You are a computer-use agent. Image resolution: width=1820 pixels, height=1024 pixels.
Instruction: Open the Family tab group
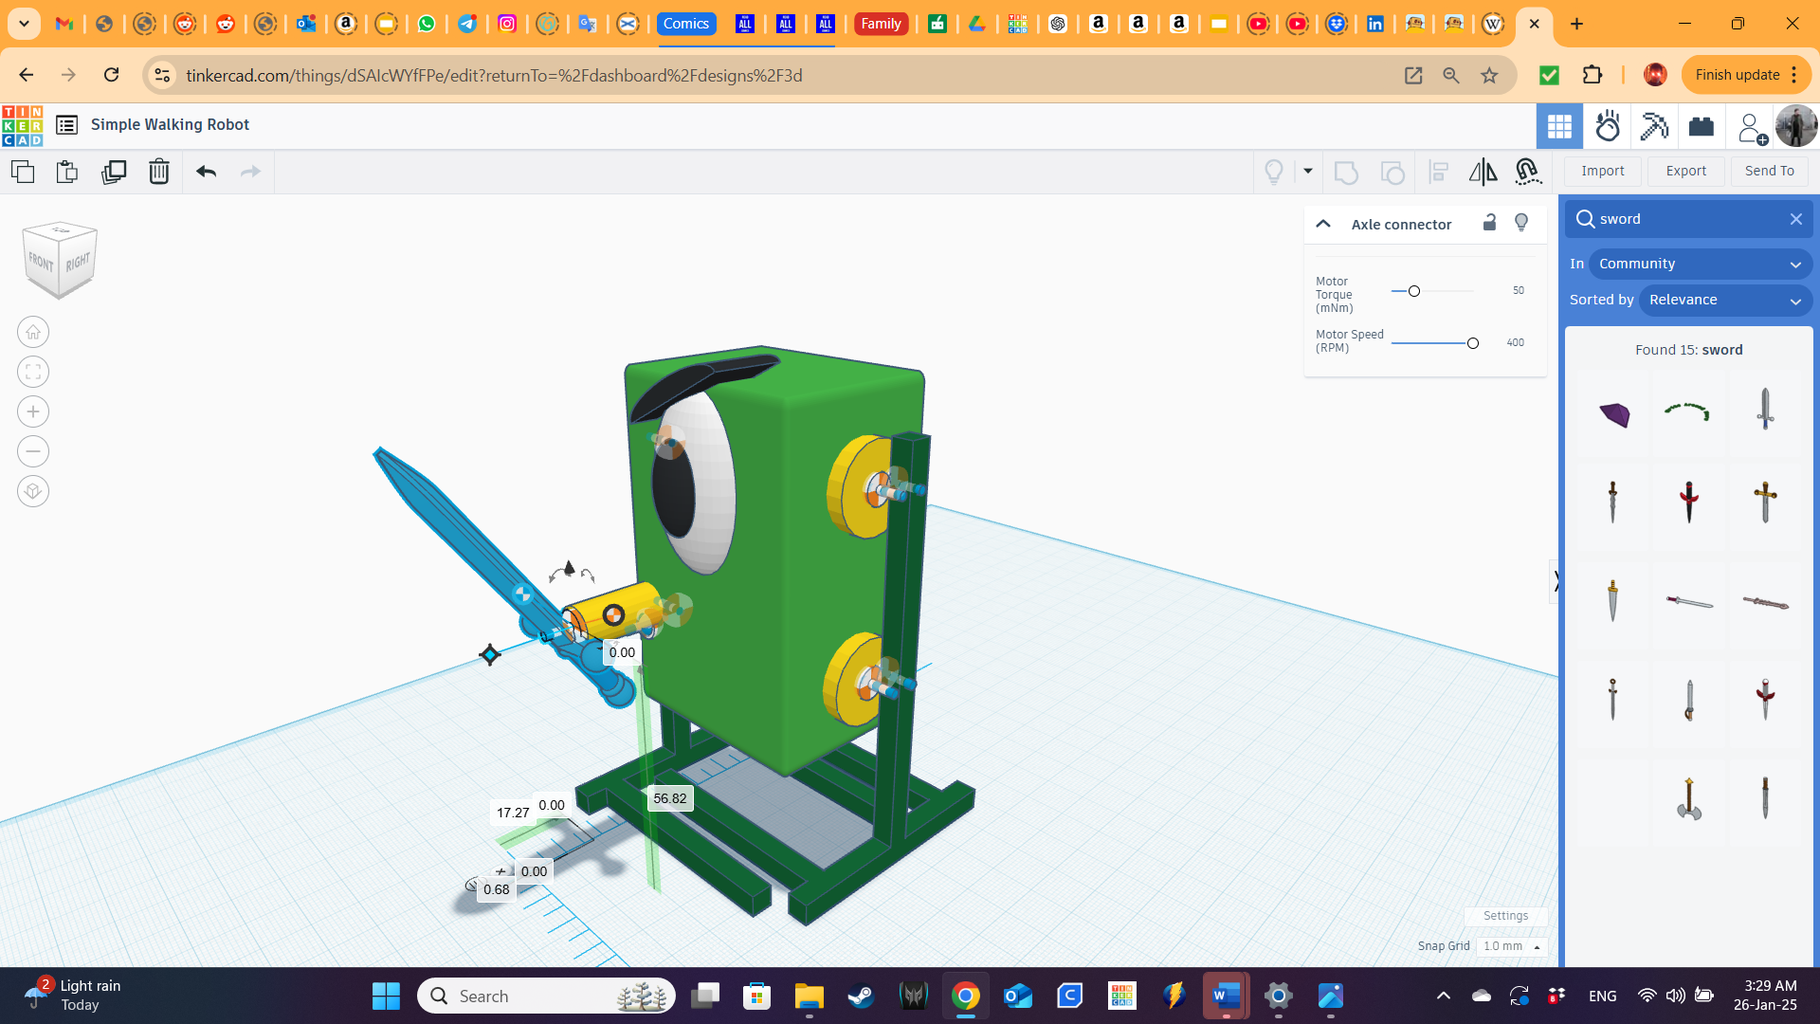[881, 23]
